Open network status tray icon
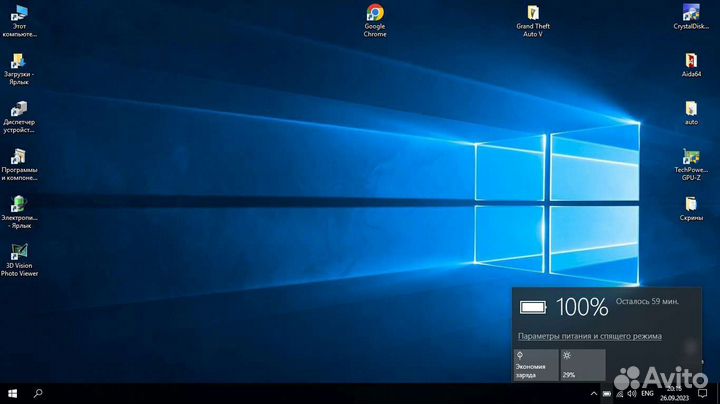Viewport: 720px width, 404px height. pyautogui.click(x=620, y=393)
